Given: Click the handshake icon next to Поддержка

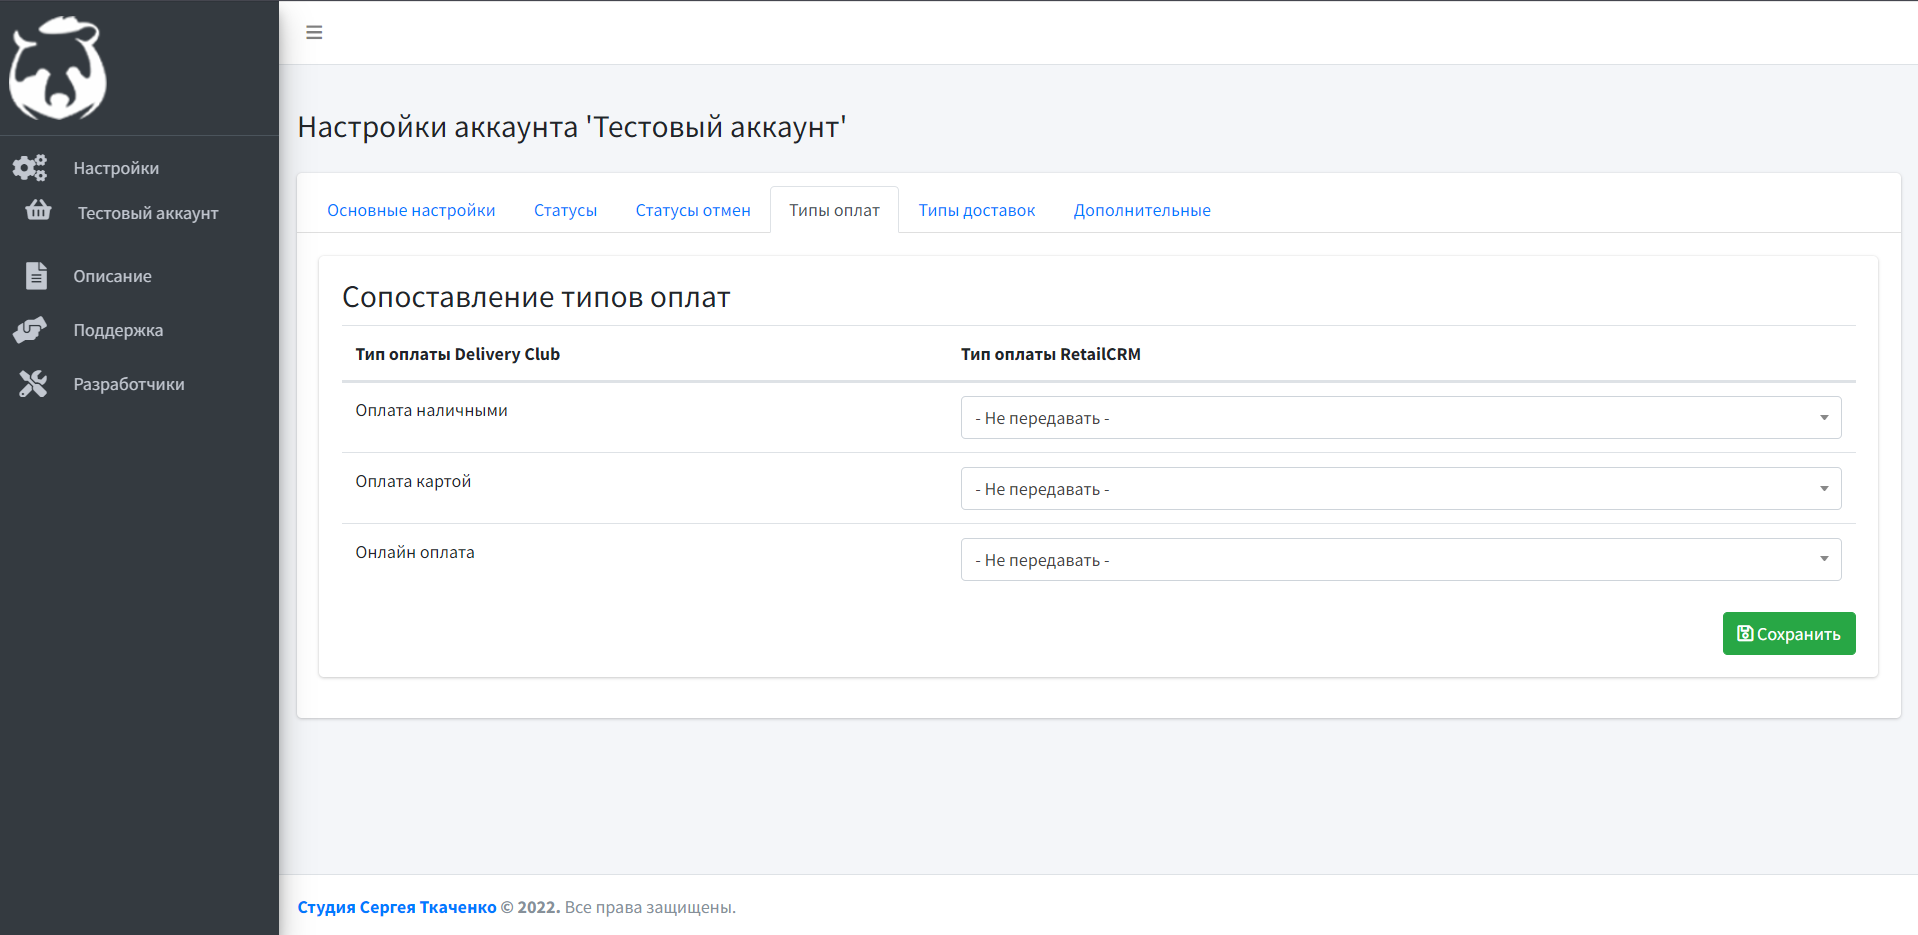Looking at the screenshot, I should point(30,330).
